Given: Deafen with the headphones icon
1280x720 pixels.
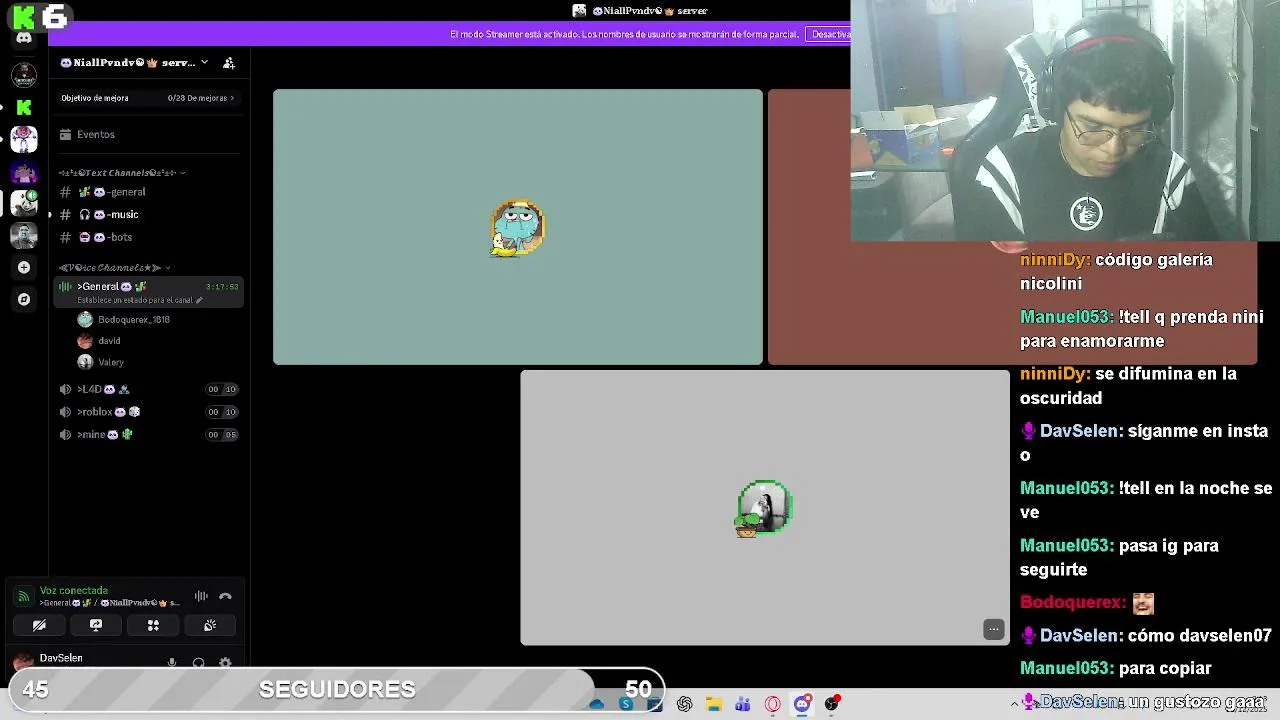Looking at the screenshot, I should tap(198, 662).
